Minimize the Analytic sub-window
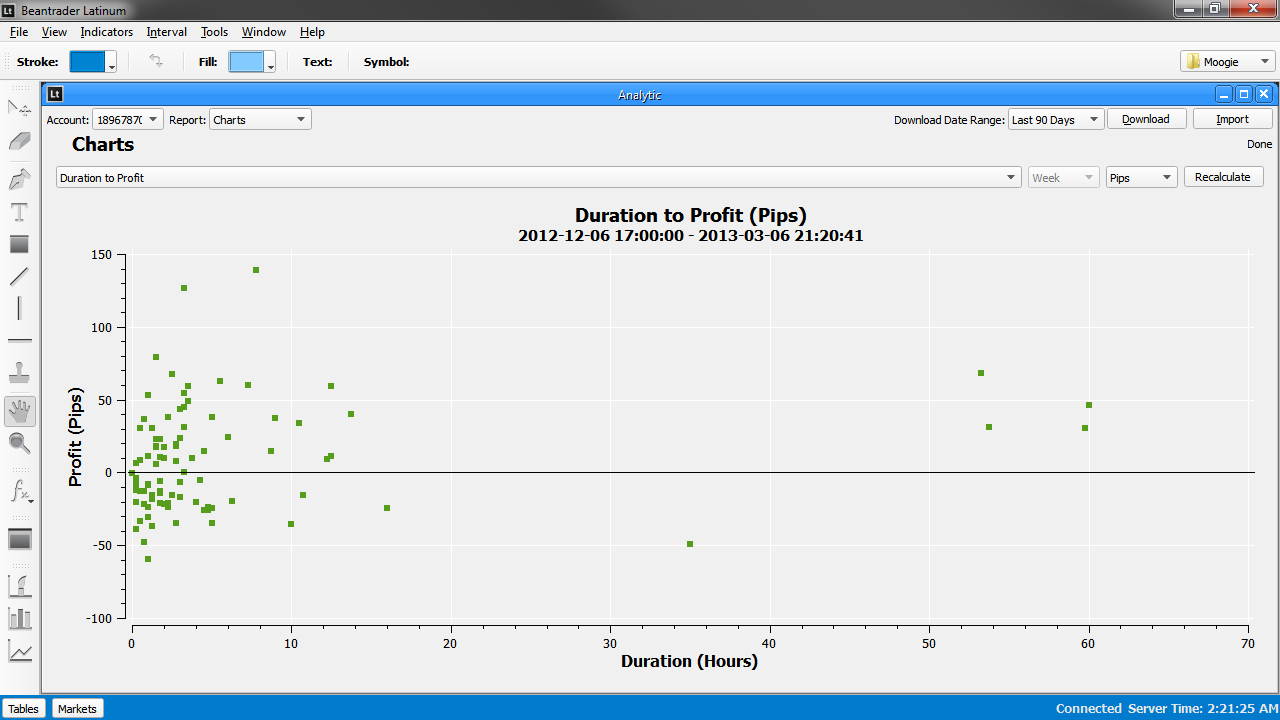The height and width of the screenshot is (720, 1280). point(1224,94)
